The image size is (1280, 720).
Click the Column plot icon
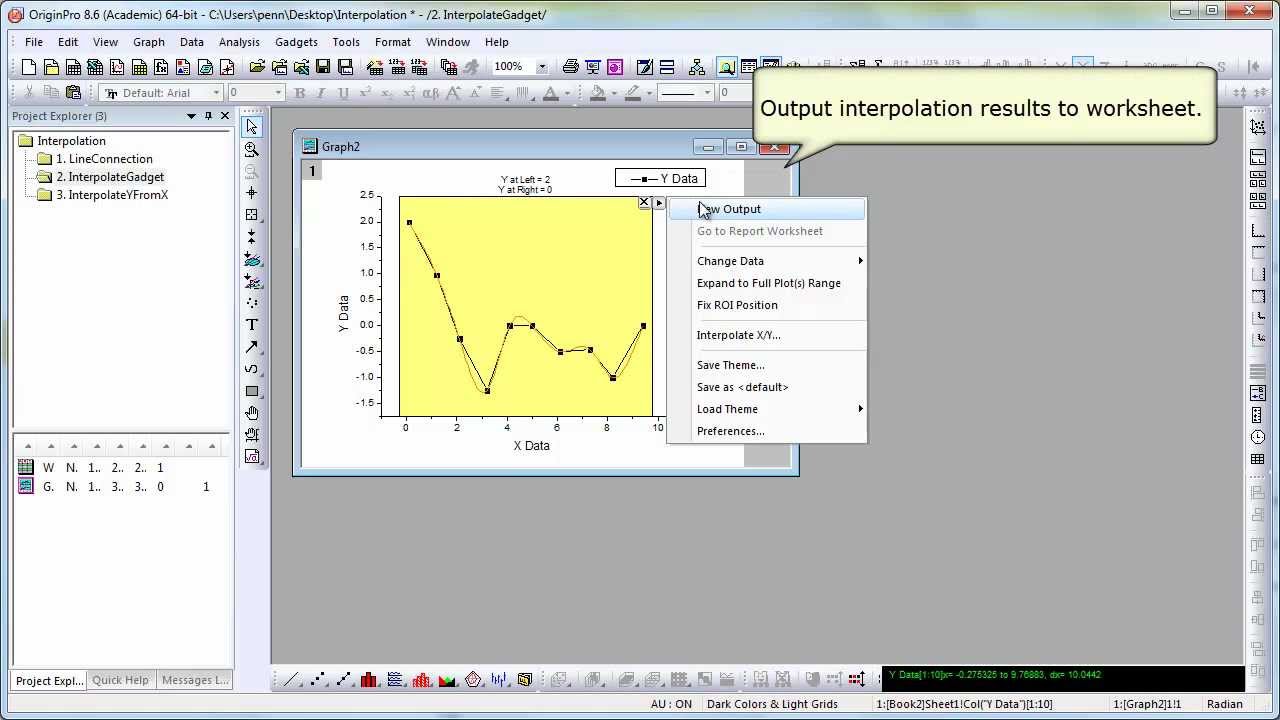(369, 680)
